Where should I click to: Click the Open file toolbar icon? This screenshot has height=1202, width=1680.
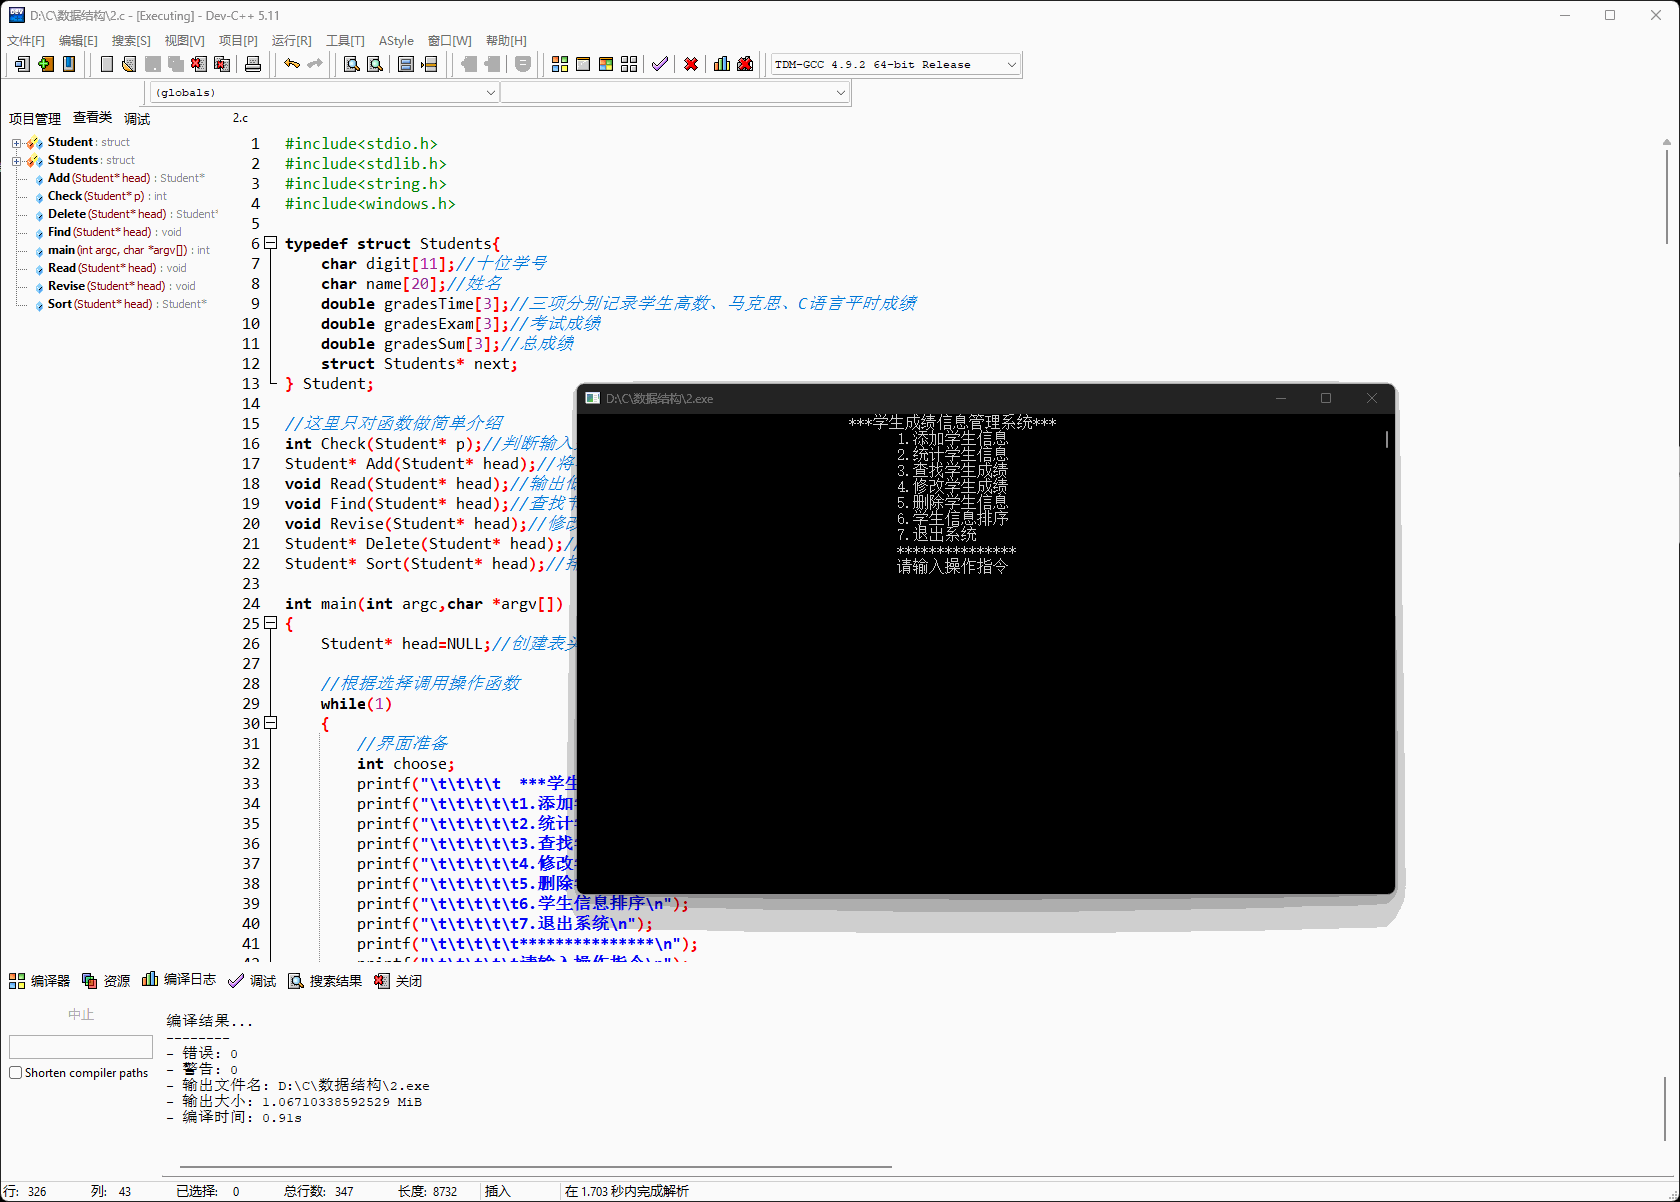(x=129, y=64)
